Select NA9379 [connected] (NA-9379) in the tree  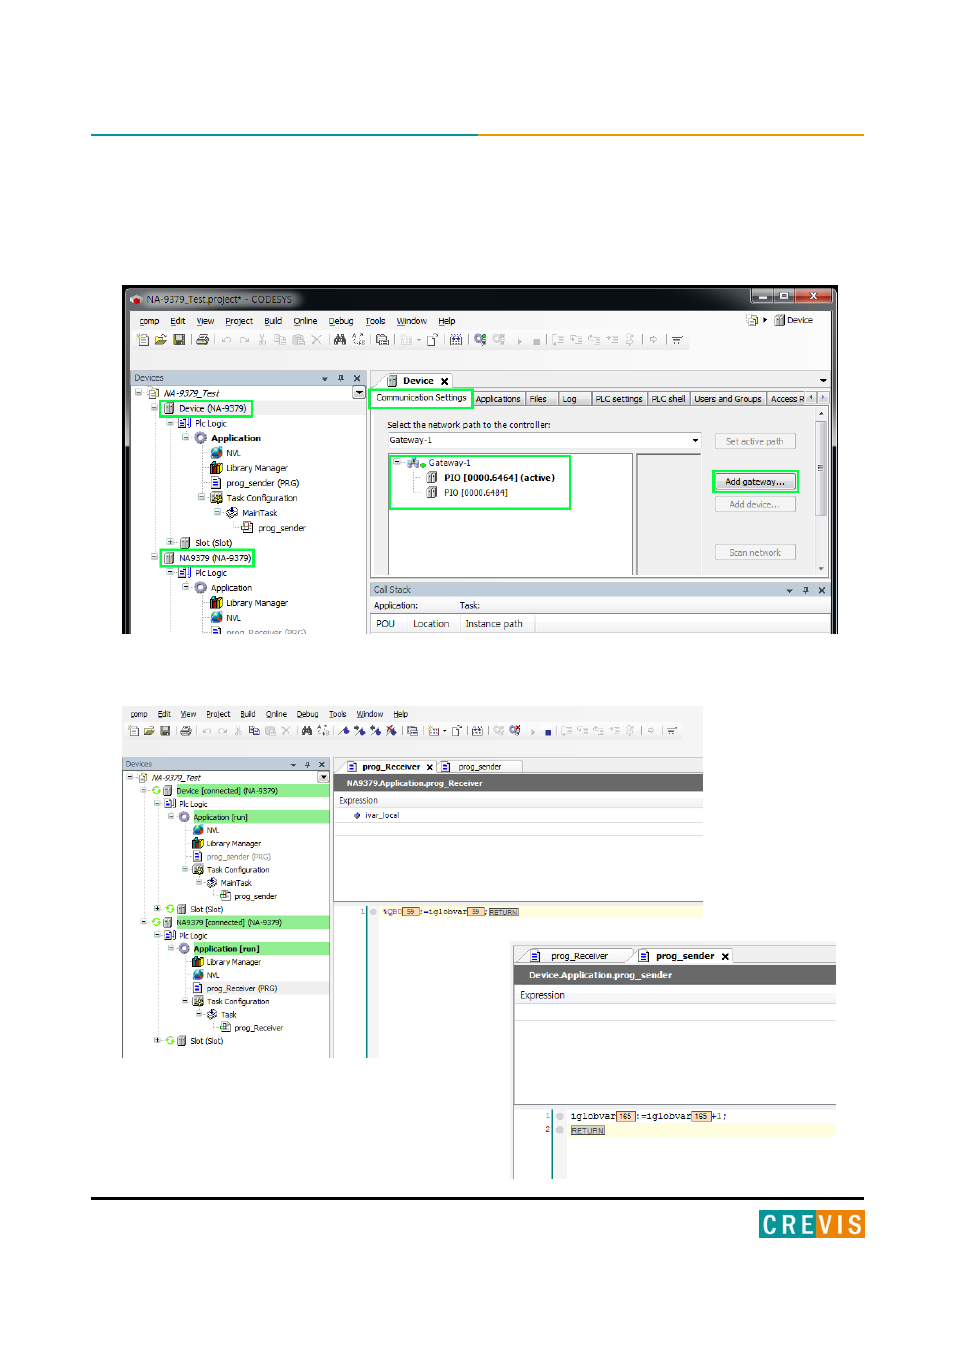(x=229, y=923)
